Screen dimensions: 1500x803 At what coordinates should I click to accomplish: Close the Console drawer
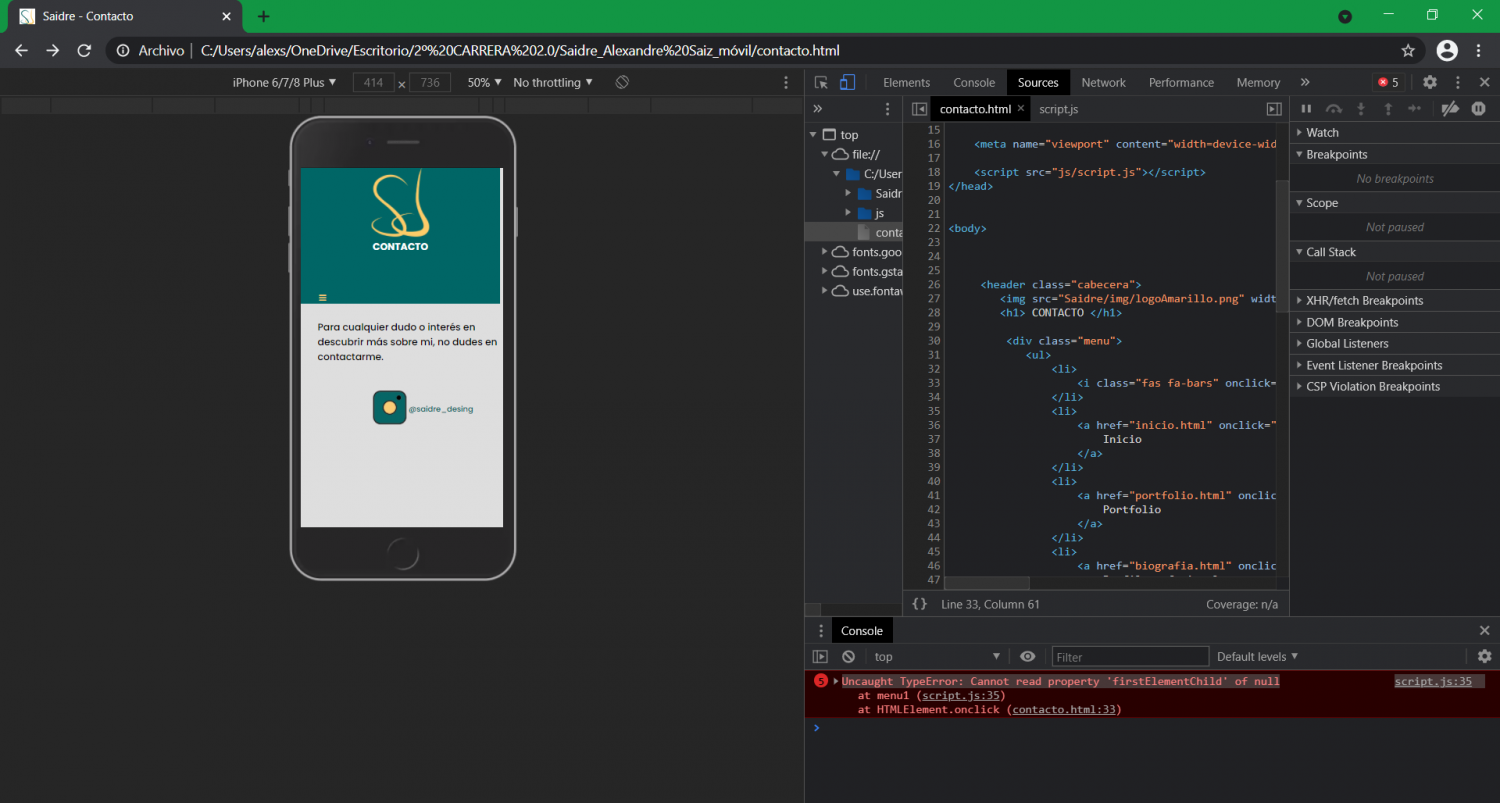pos(1484,630)
